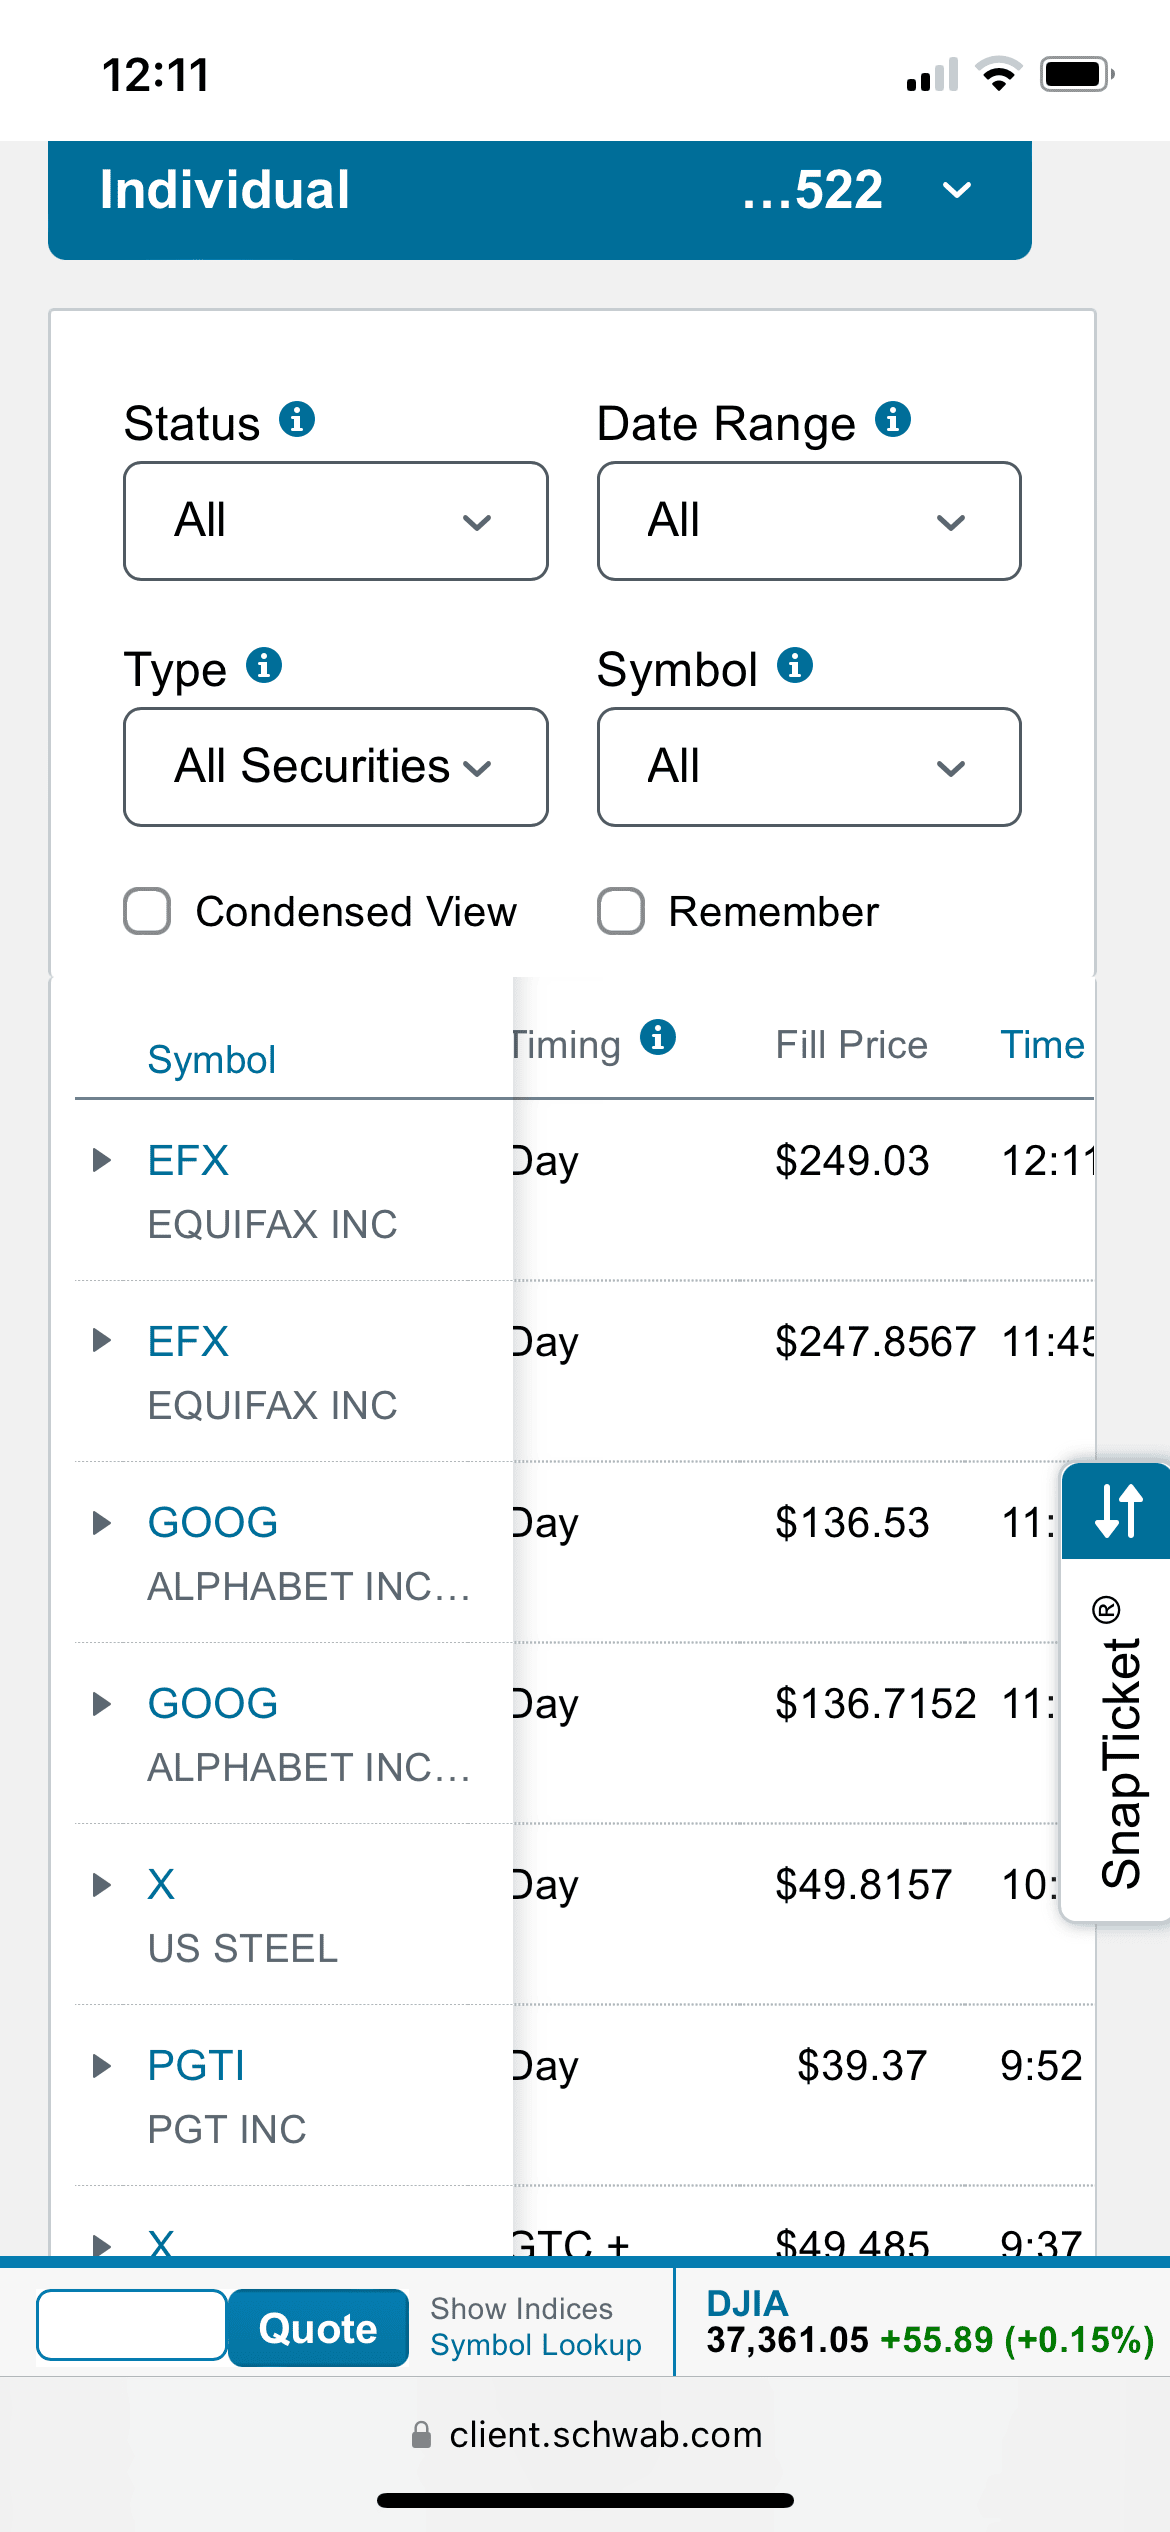
Task: Click the Date Range info icon
Action: pos(892,419)
